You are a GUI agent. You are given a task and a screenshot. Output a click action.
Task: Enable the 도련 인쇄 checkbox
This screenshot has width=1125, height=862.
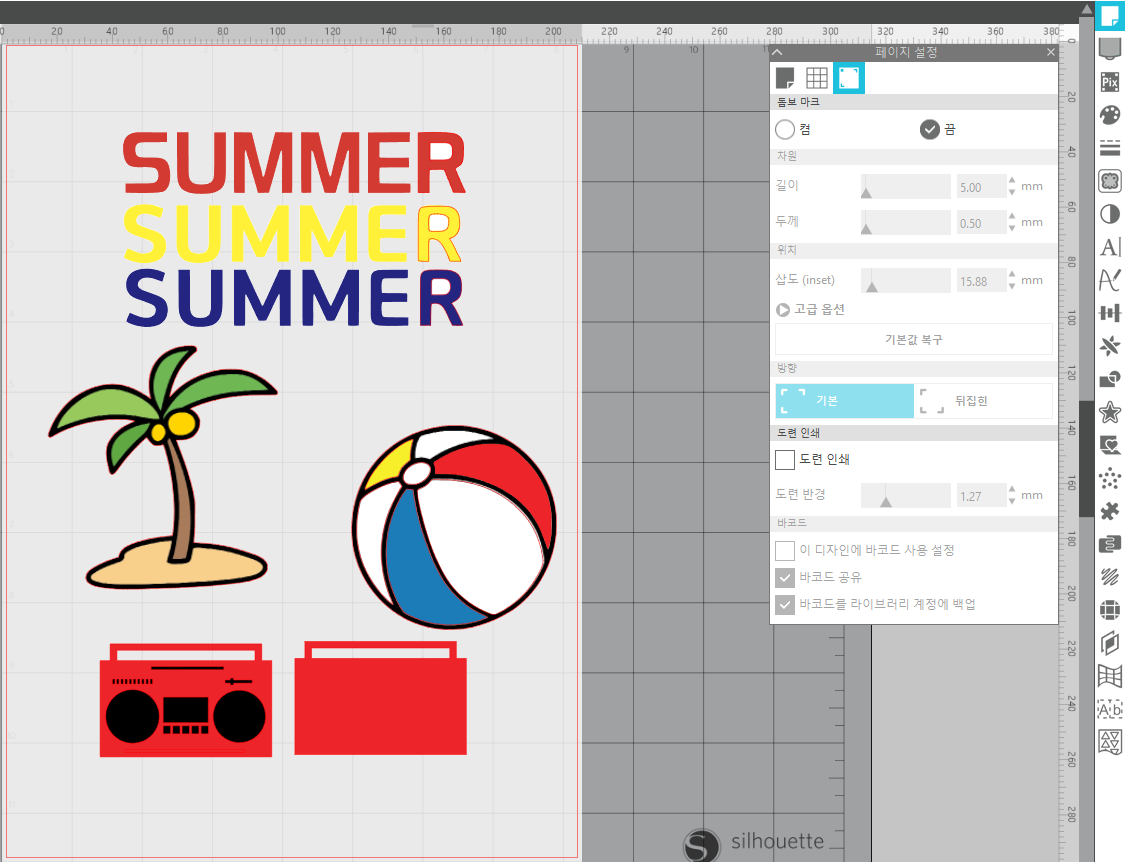785,460
